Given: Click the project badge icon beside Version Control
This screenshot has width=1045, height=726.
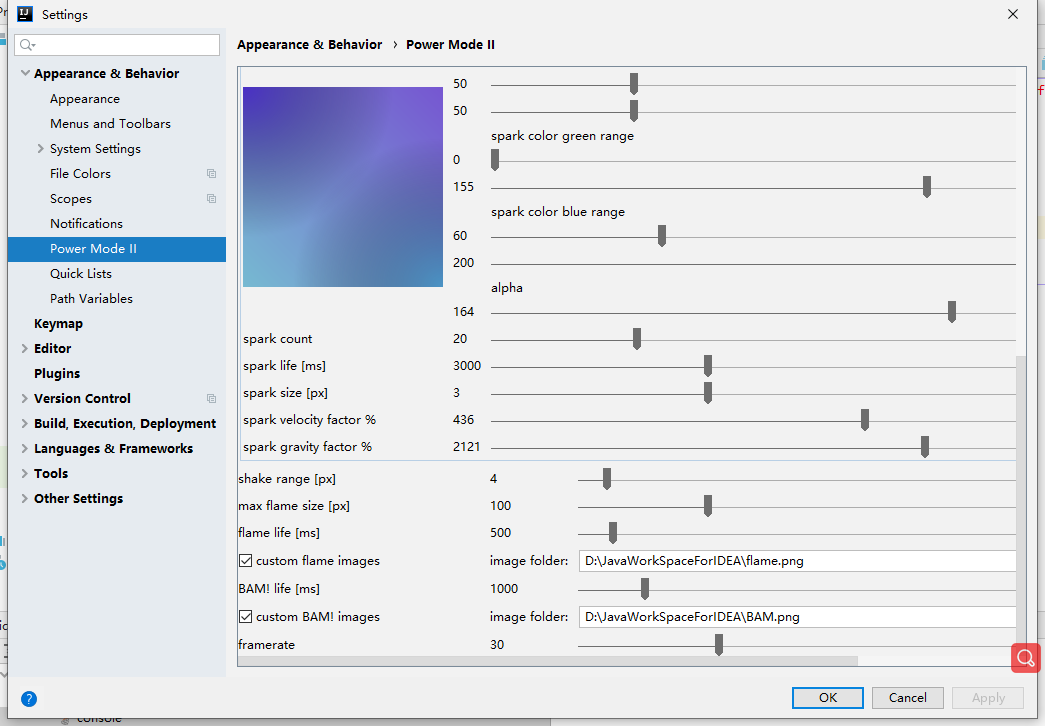Looking at the screenshot, I should tap(212, 398).
